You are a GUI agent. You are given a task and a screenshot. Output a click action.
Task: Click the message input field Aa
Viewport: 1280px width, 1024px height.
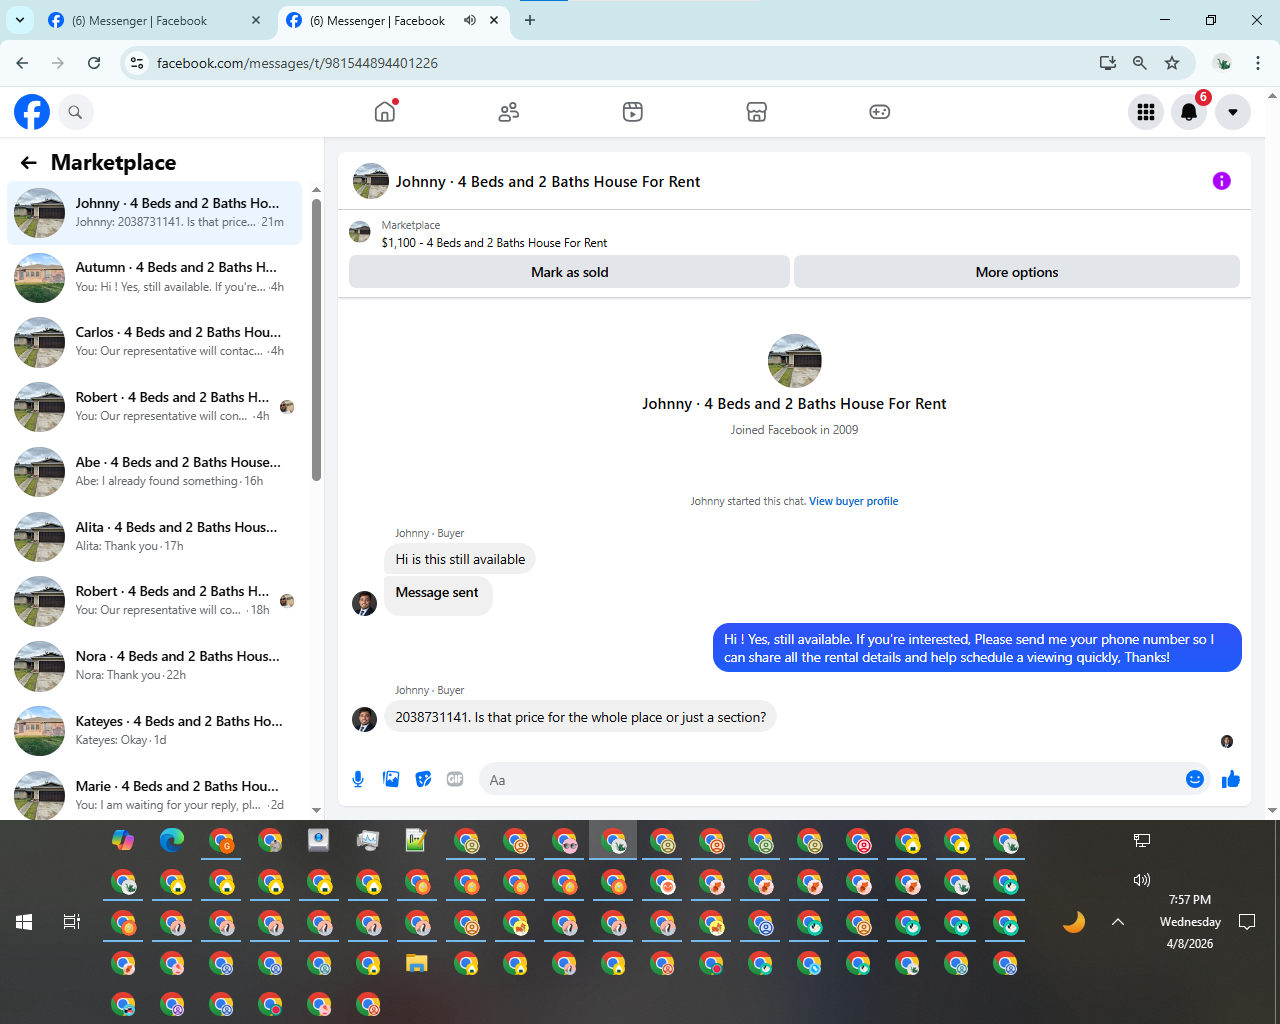(x=830, y=780)
